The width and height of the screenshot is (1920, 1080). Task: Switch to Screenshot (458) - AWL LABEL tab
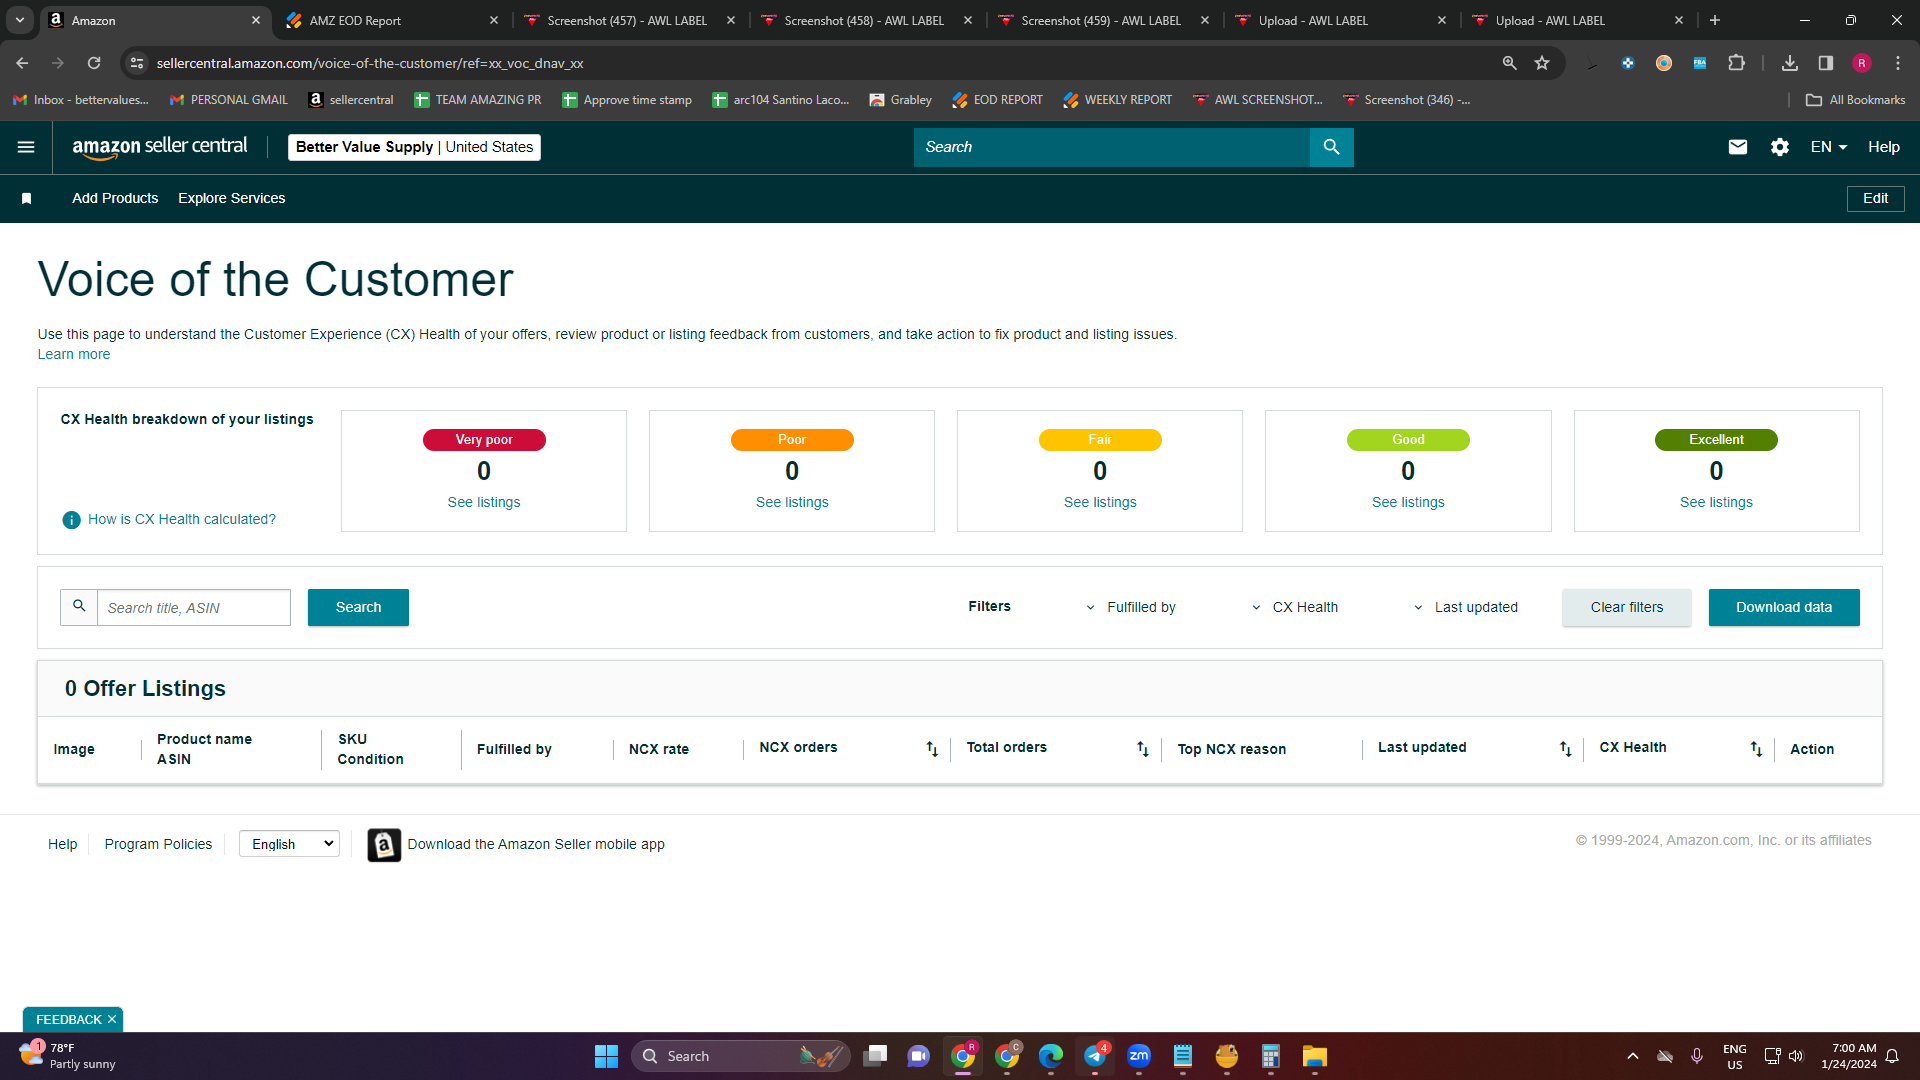click(867, 20)
